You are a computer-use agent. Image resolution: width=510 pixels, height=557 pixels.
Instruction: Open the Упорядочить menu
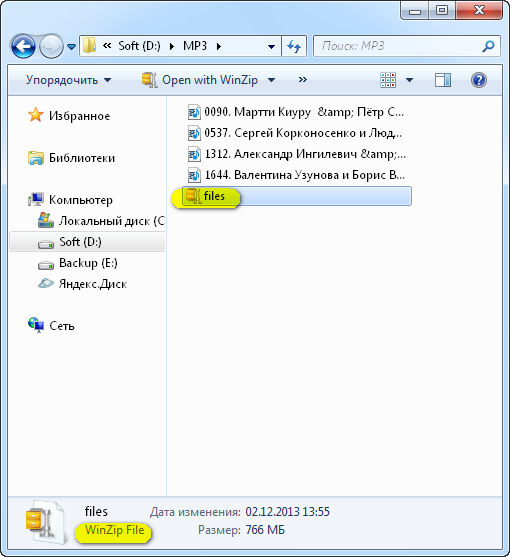(x=68, y=80)
